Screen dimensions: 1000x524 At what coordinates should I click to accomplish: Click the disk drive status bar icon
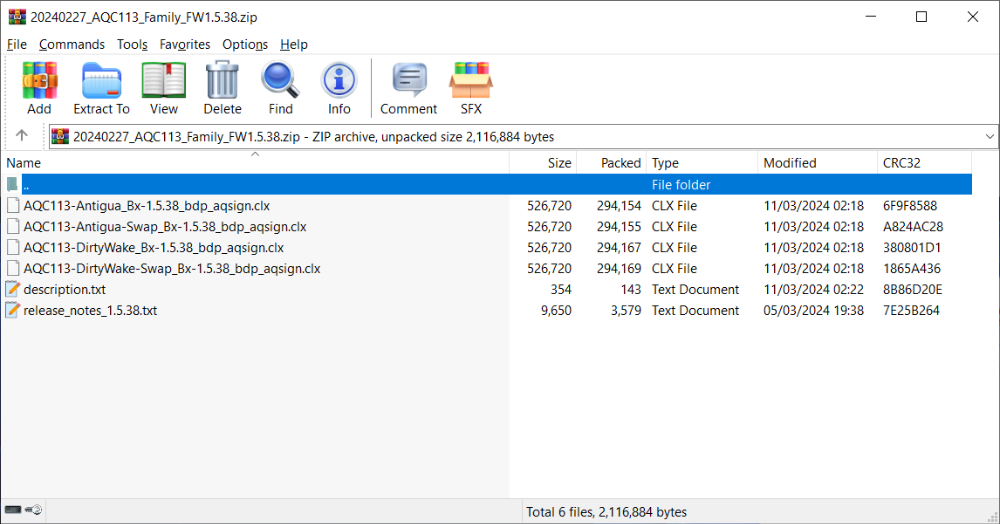coord(14,511)
